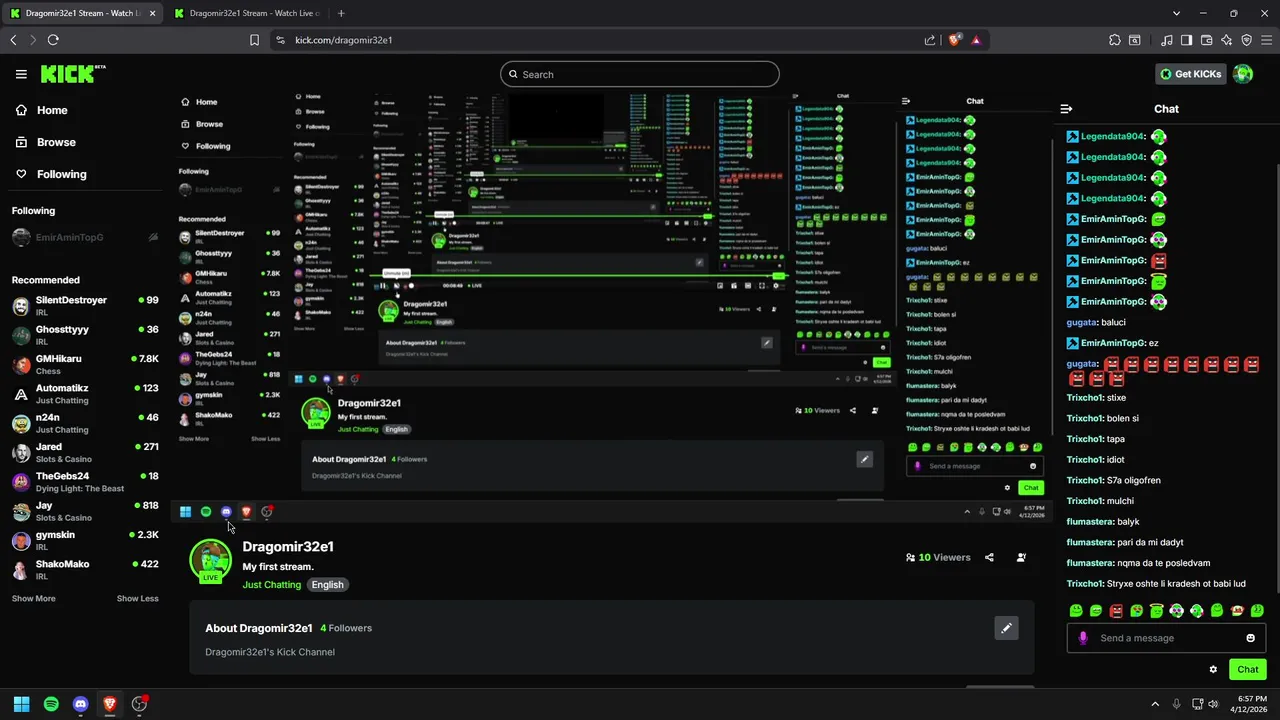Select the first Dragomir32e1 Stream tab
Image resolution: width=1280 pixels, height=720 pixels.
(82, 13)
